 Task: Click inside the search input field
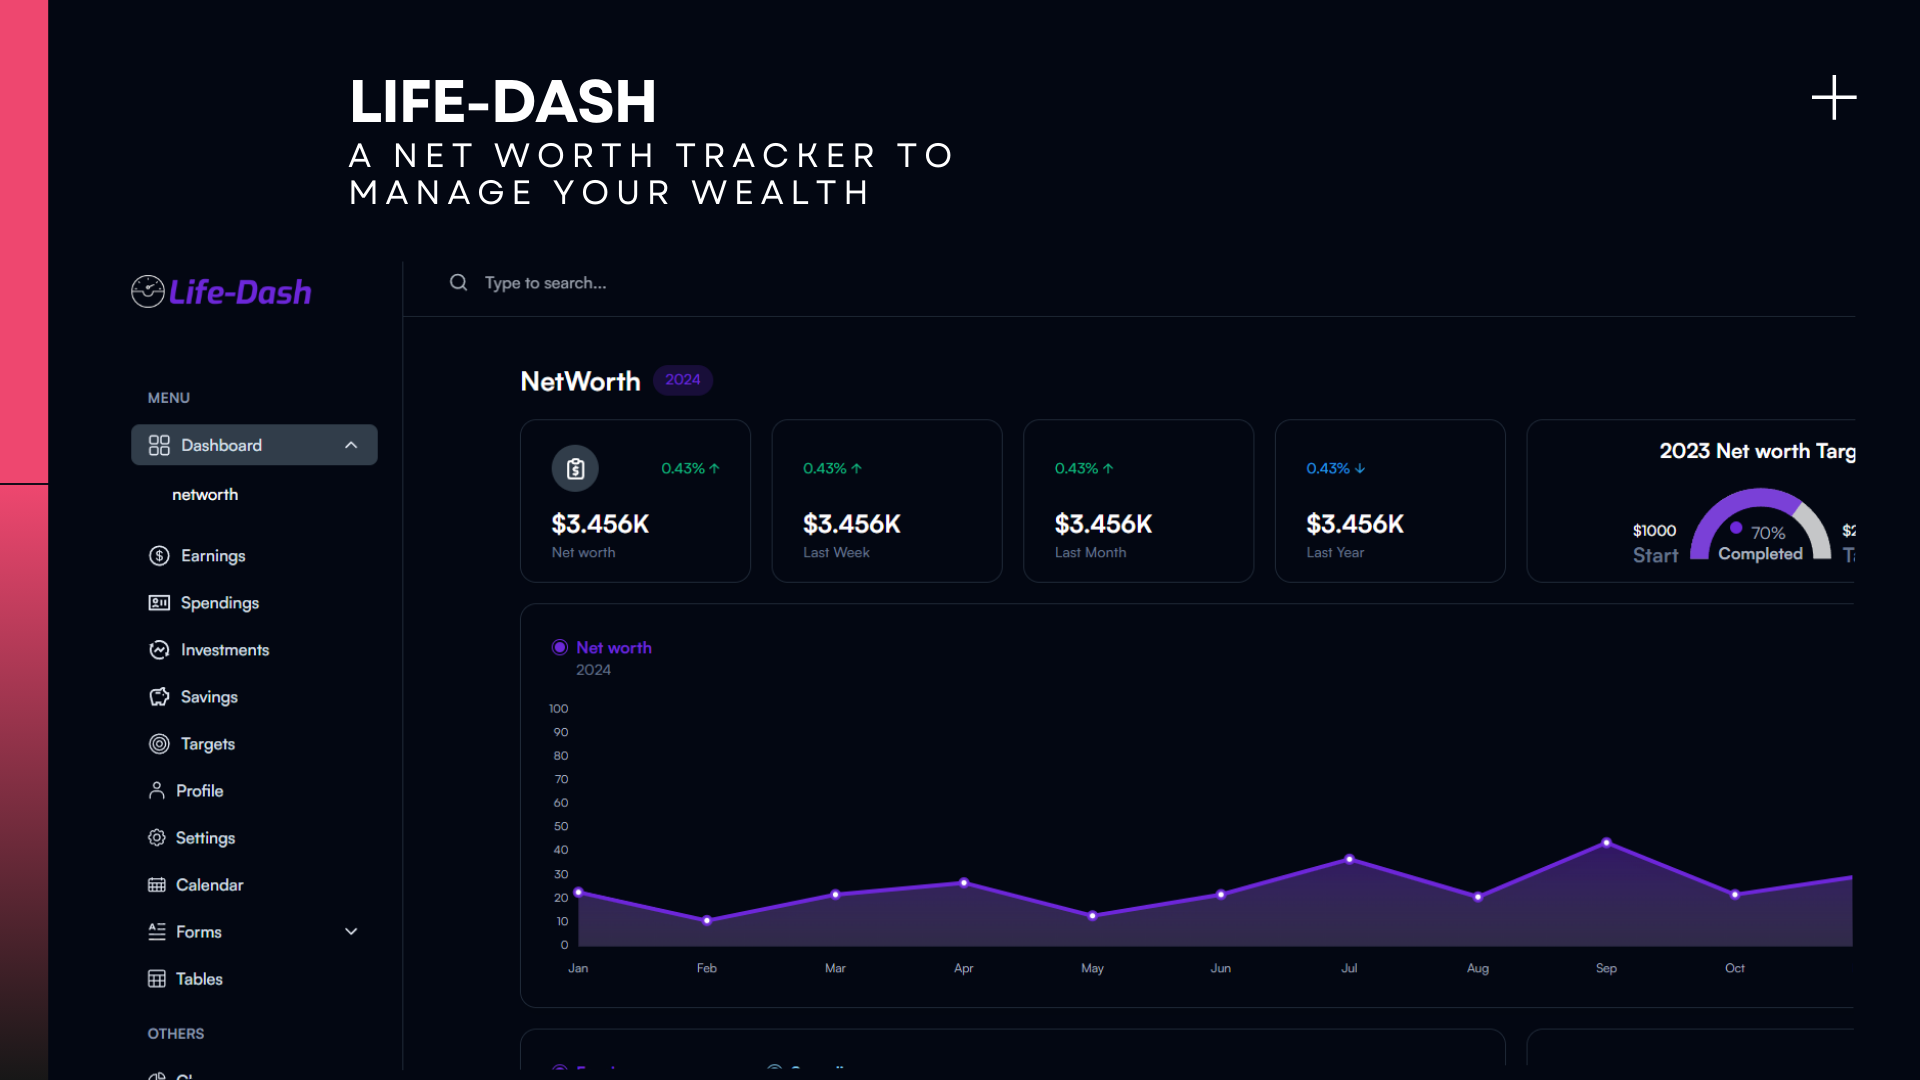pos(700,283)
